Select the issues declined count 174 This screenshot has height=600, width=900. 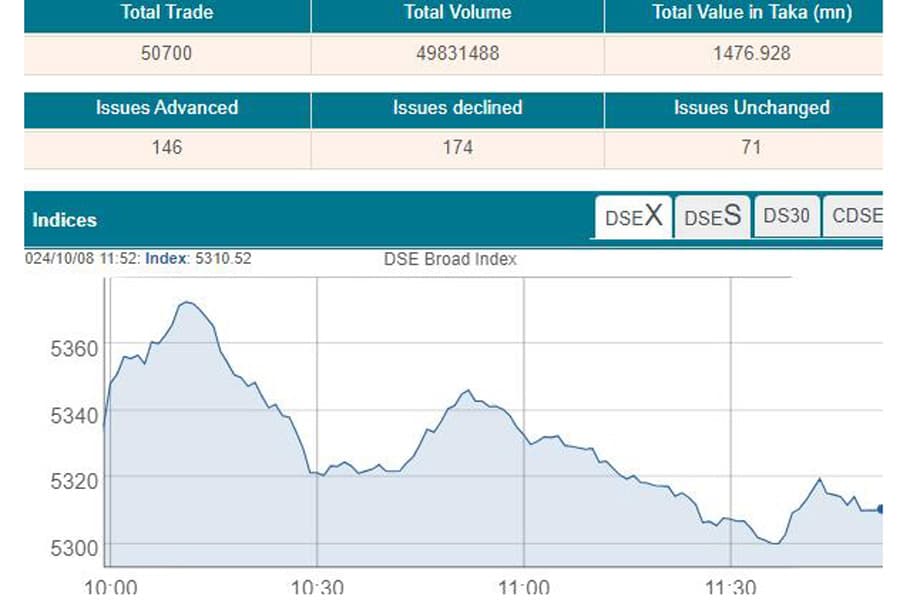pyautogui.click(x=457, y=148)
